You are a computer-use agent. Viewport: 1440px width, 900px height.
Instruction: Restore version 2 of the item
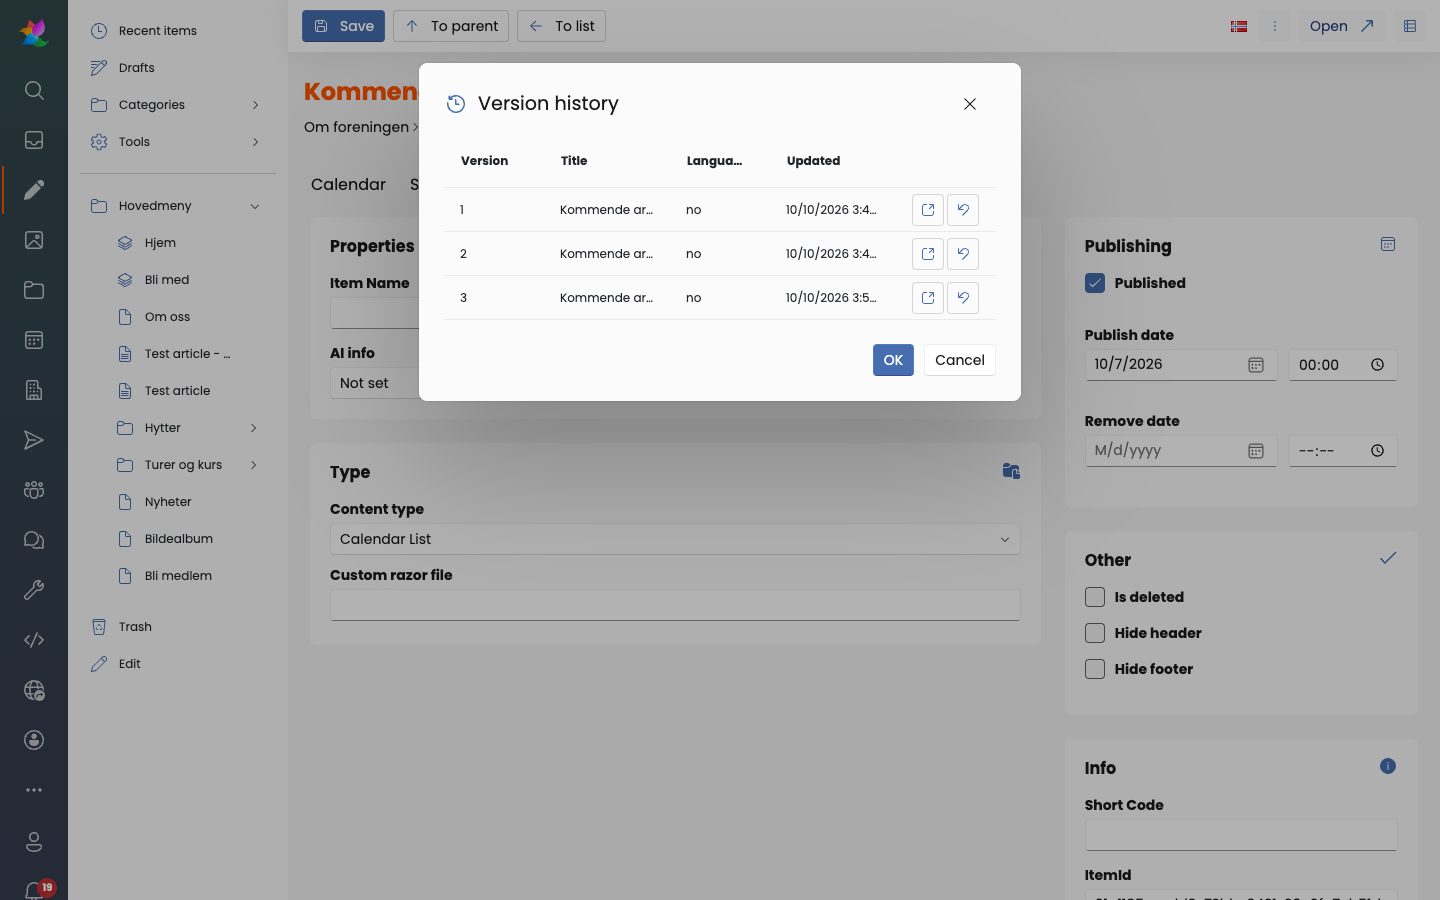963,254
